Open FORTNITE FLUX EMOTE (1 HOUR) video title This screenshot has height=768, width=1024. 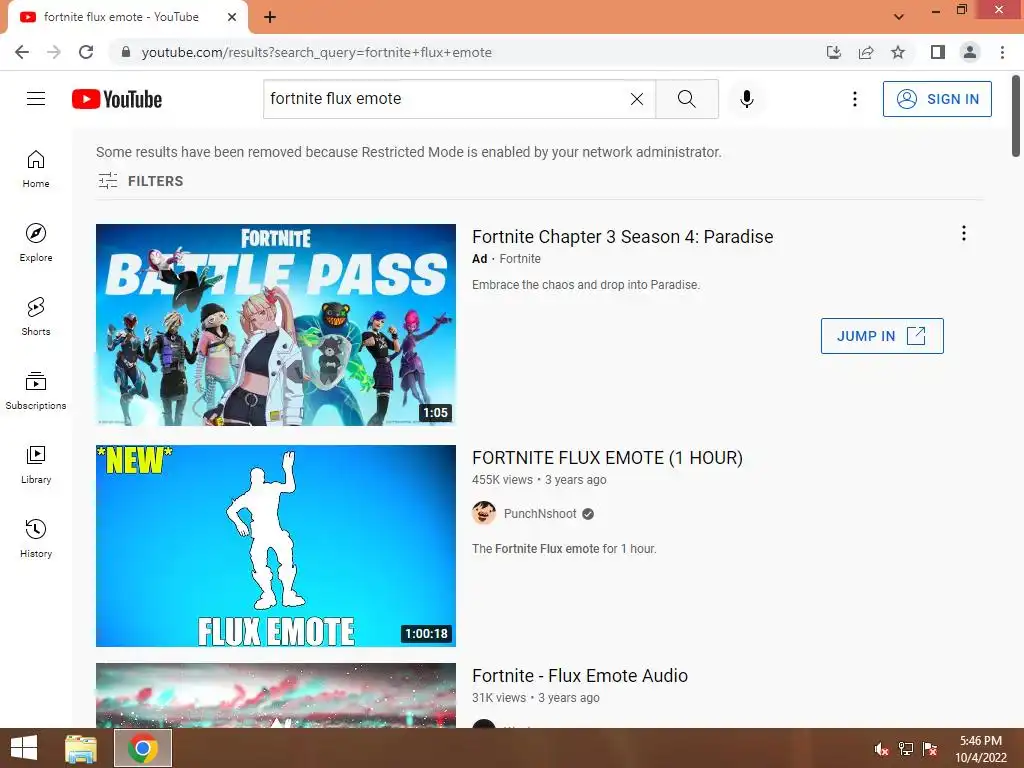607,458
